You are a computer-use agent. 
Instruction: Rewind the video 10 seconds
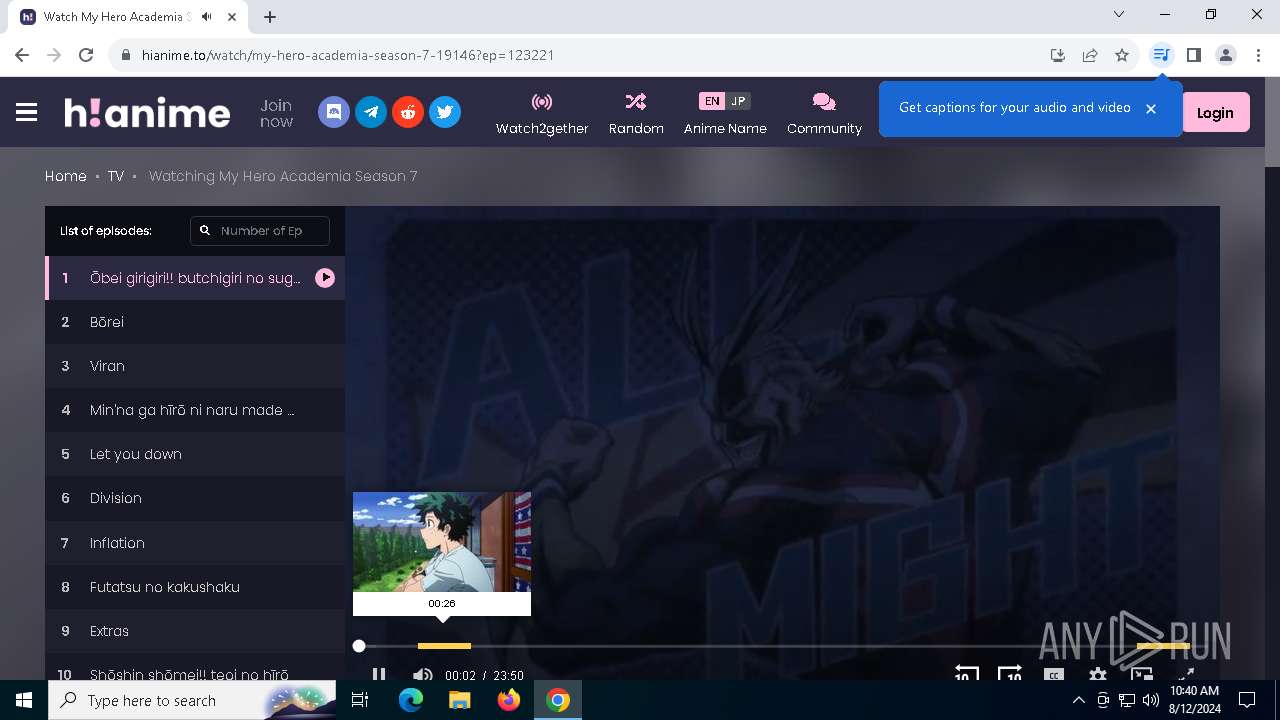coord(966,674)
